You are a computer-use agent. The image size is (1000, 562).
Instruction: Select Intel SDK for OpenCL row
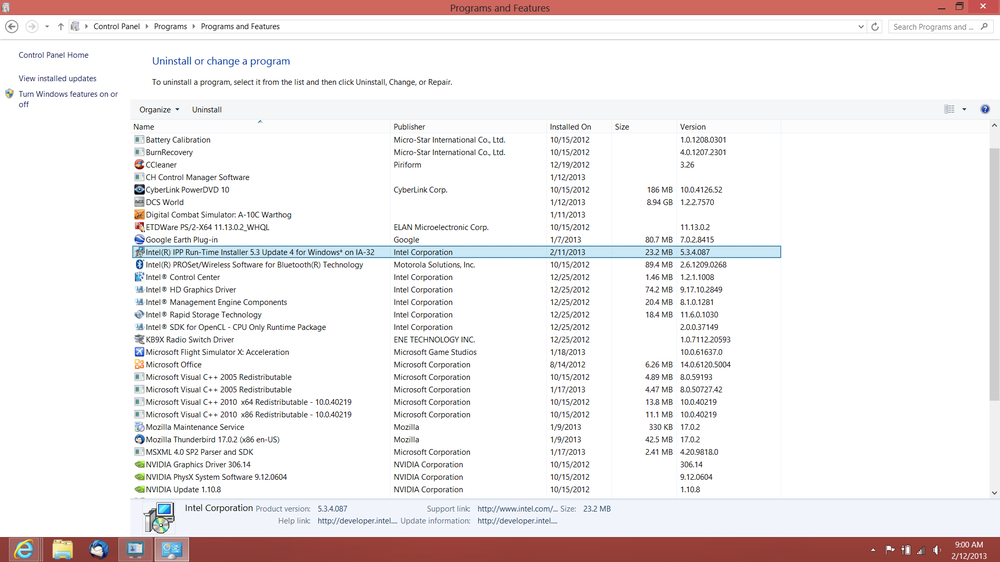456,327
